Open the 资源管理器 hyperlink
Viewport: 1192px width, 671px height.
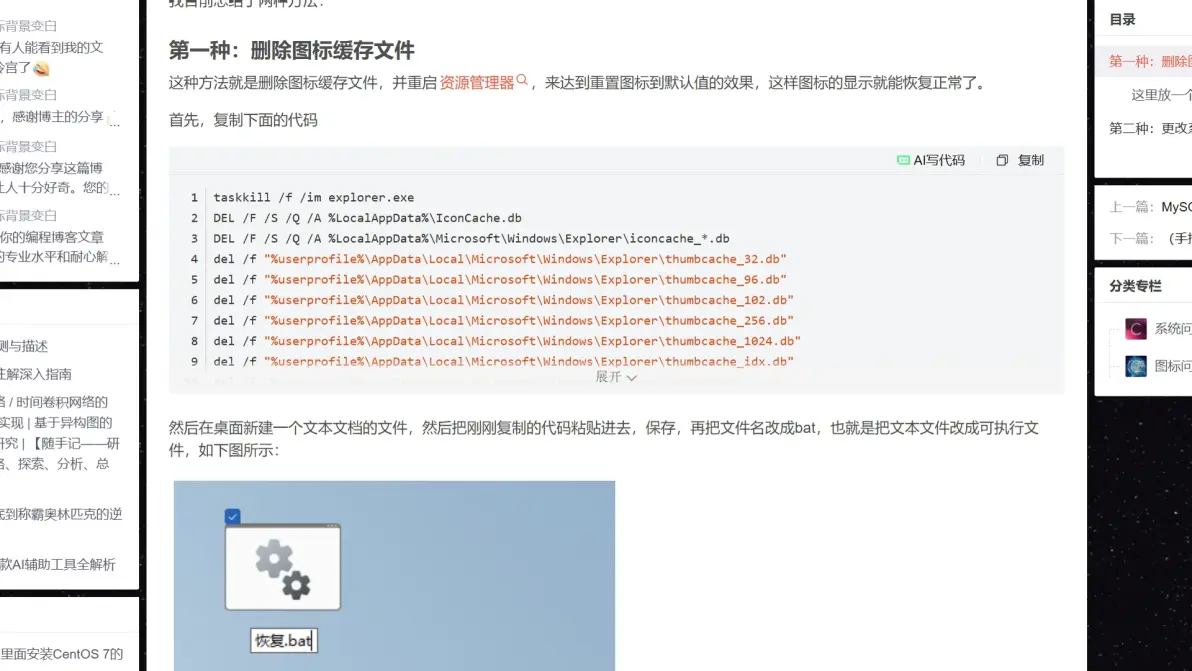point(477,83)
